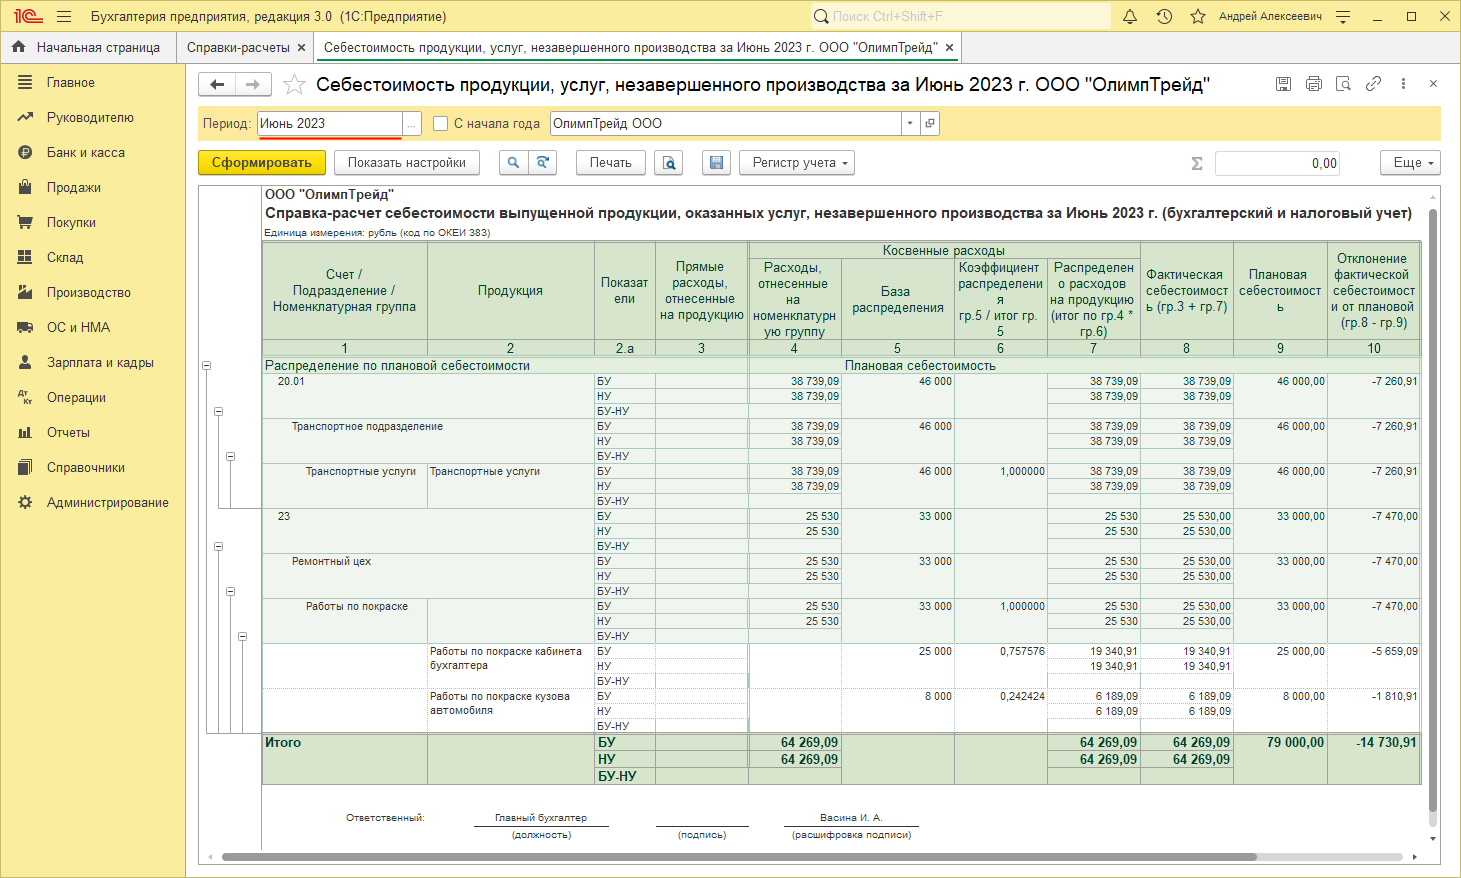Click the print preview icon
Image resolution: width=1461 pixels, height=878 pixels.
coord(669,163)
